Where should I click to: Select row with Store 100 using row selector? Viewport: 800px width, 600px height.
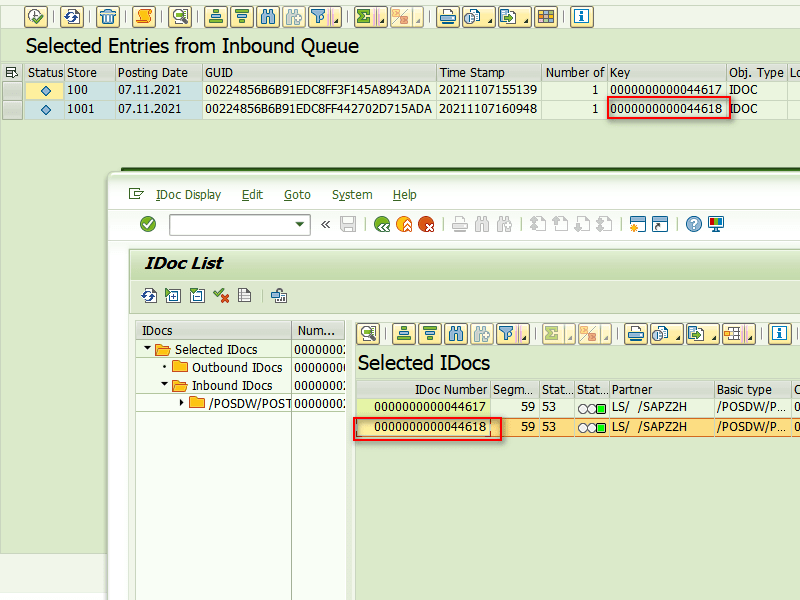[x=12, y=91]
